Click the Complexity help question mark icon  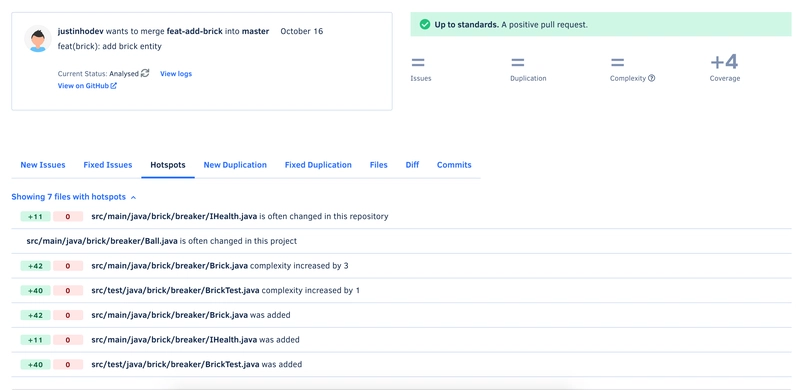tap(652, 78)
